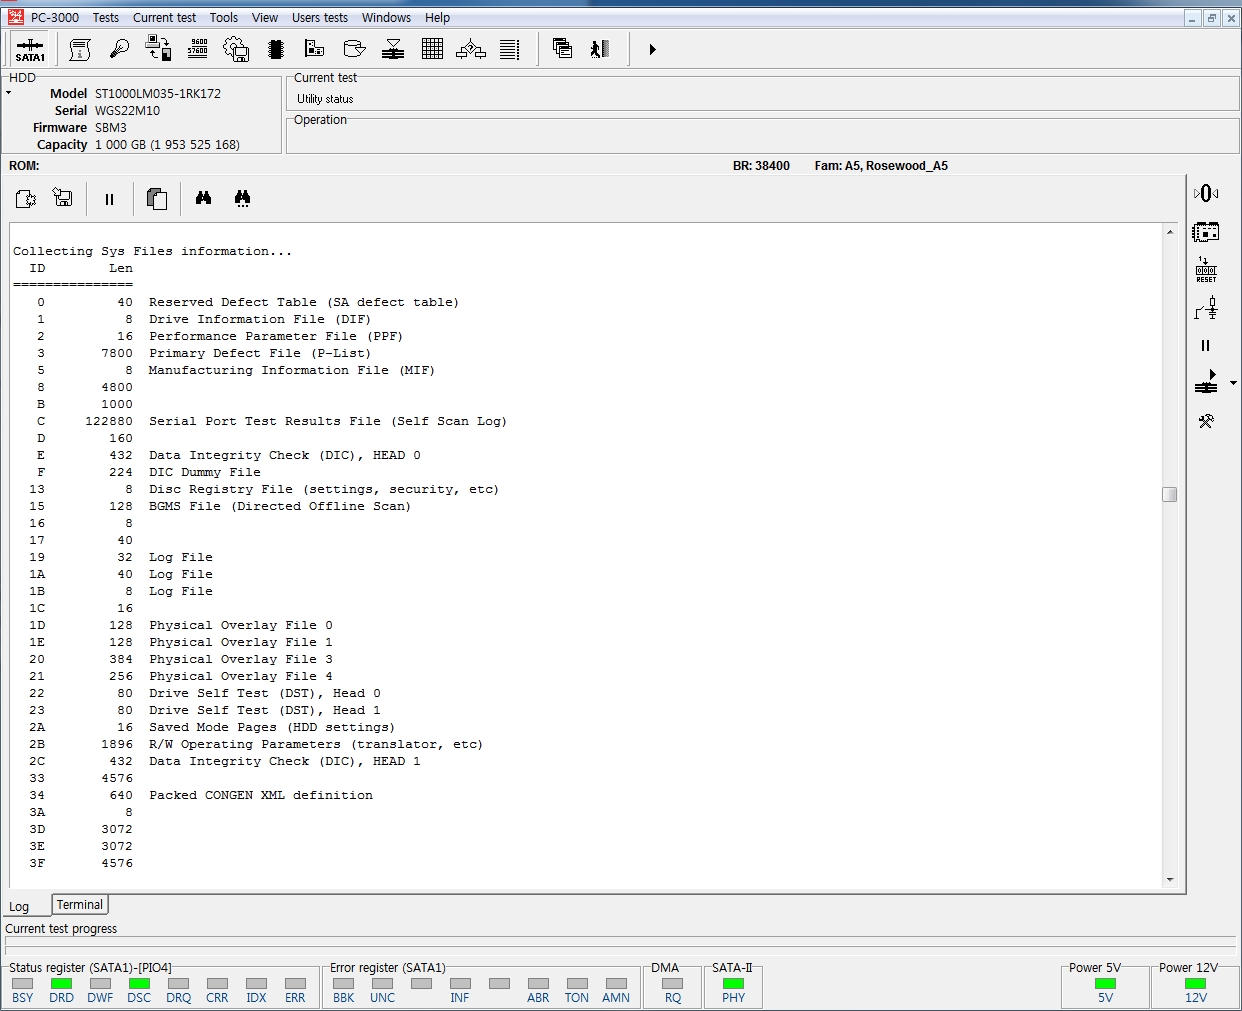
Task: Copy log using the pages icon
Action: coord(156,199)
